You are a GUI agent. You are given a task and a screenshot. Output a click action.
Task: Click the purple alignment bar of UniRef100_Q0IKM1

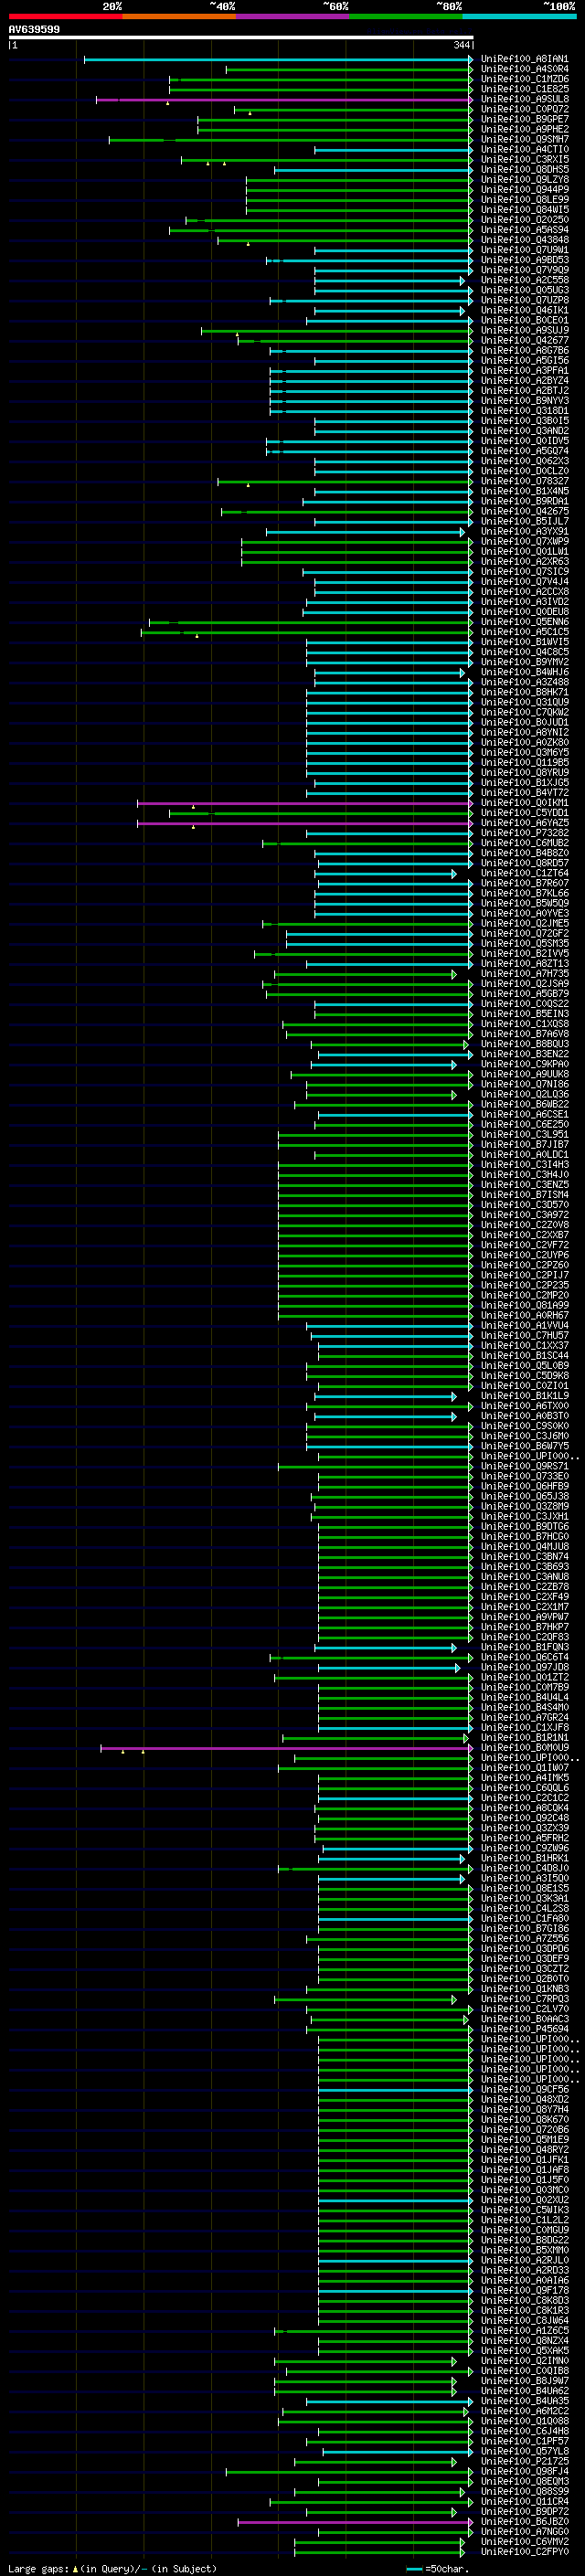304,803
